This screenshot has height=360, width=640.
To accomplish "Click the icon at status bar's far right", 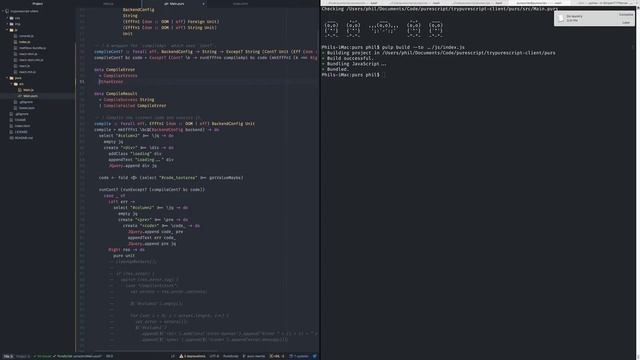I will [315, 356].
